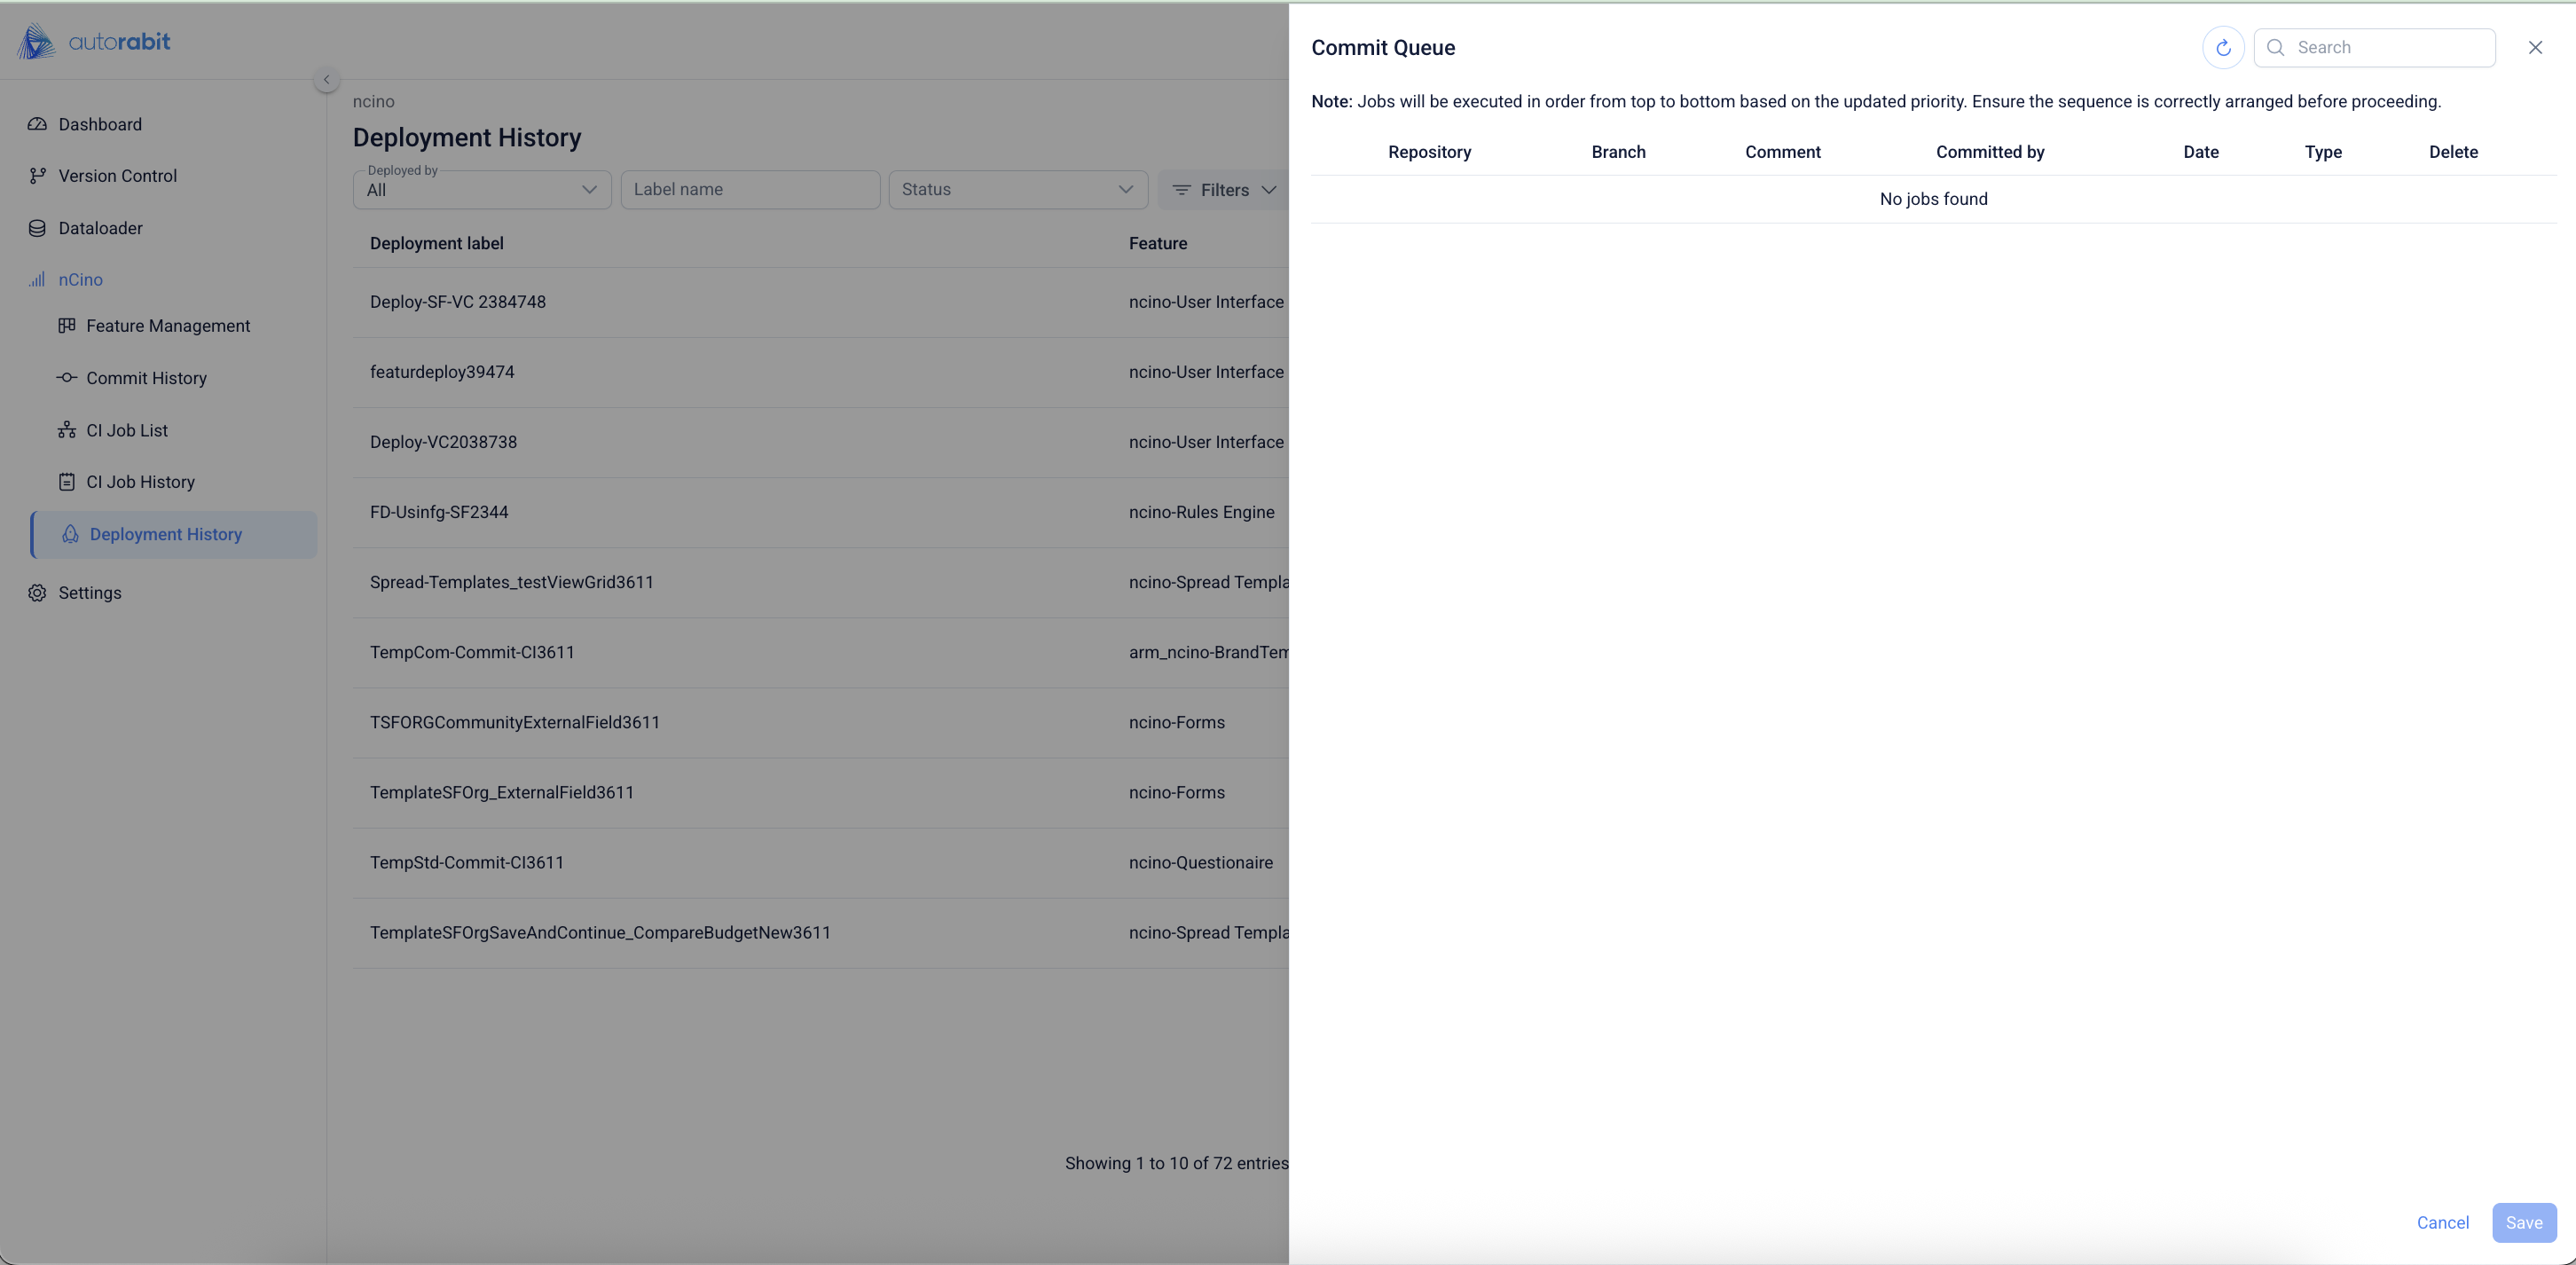Image resolution: width=2576 pixels, height=1265 pixels.
Task: Collapse the sidebar with the chevron
Action: click(326, 80)
